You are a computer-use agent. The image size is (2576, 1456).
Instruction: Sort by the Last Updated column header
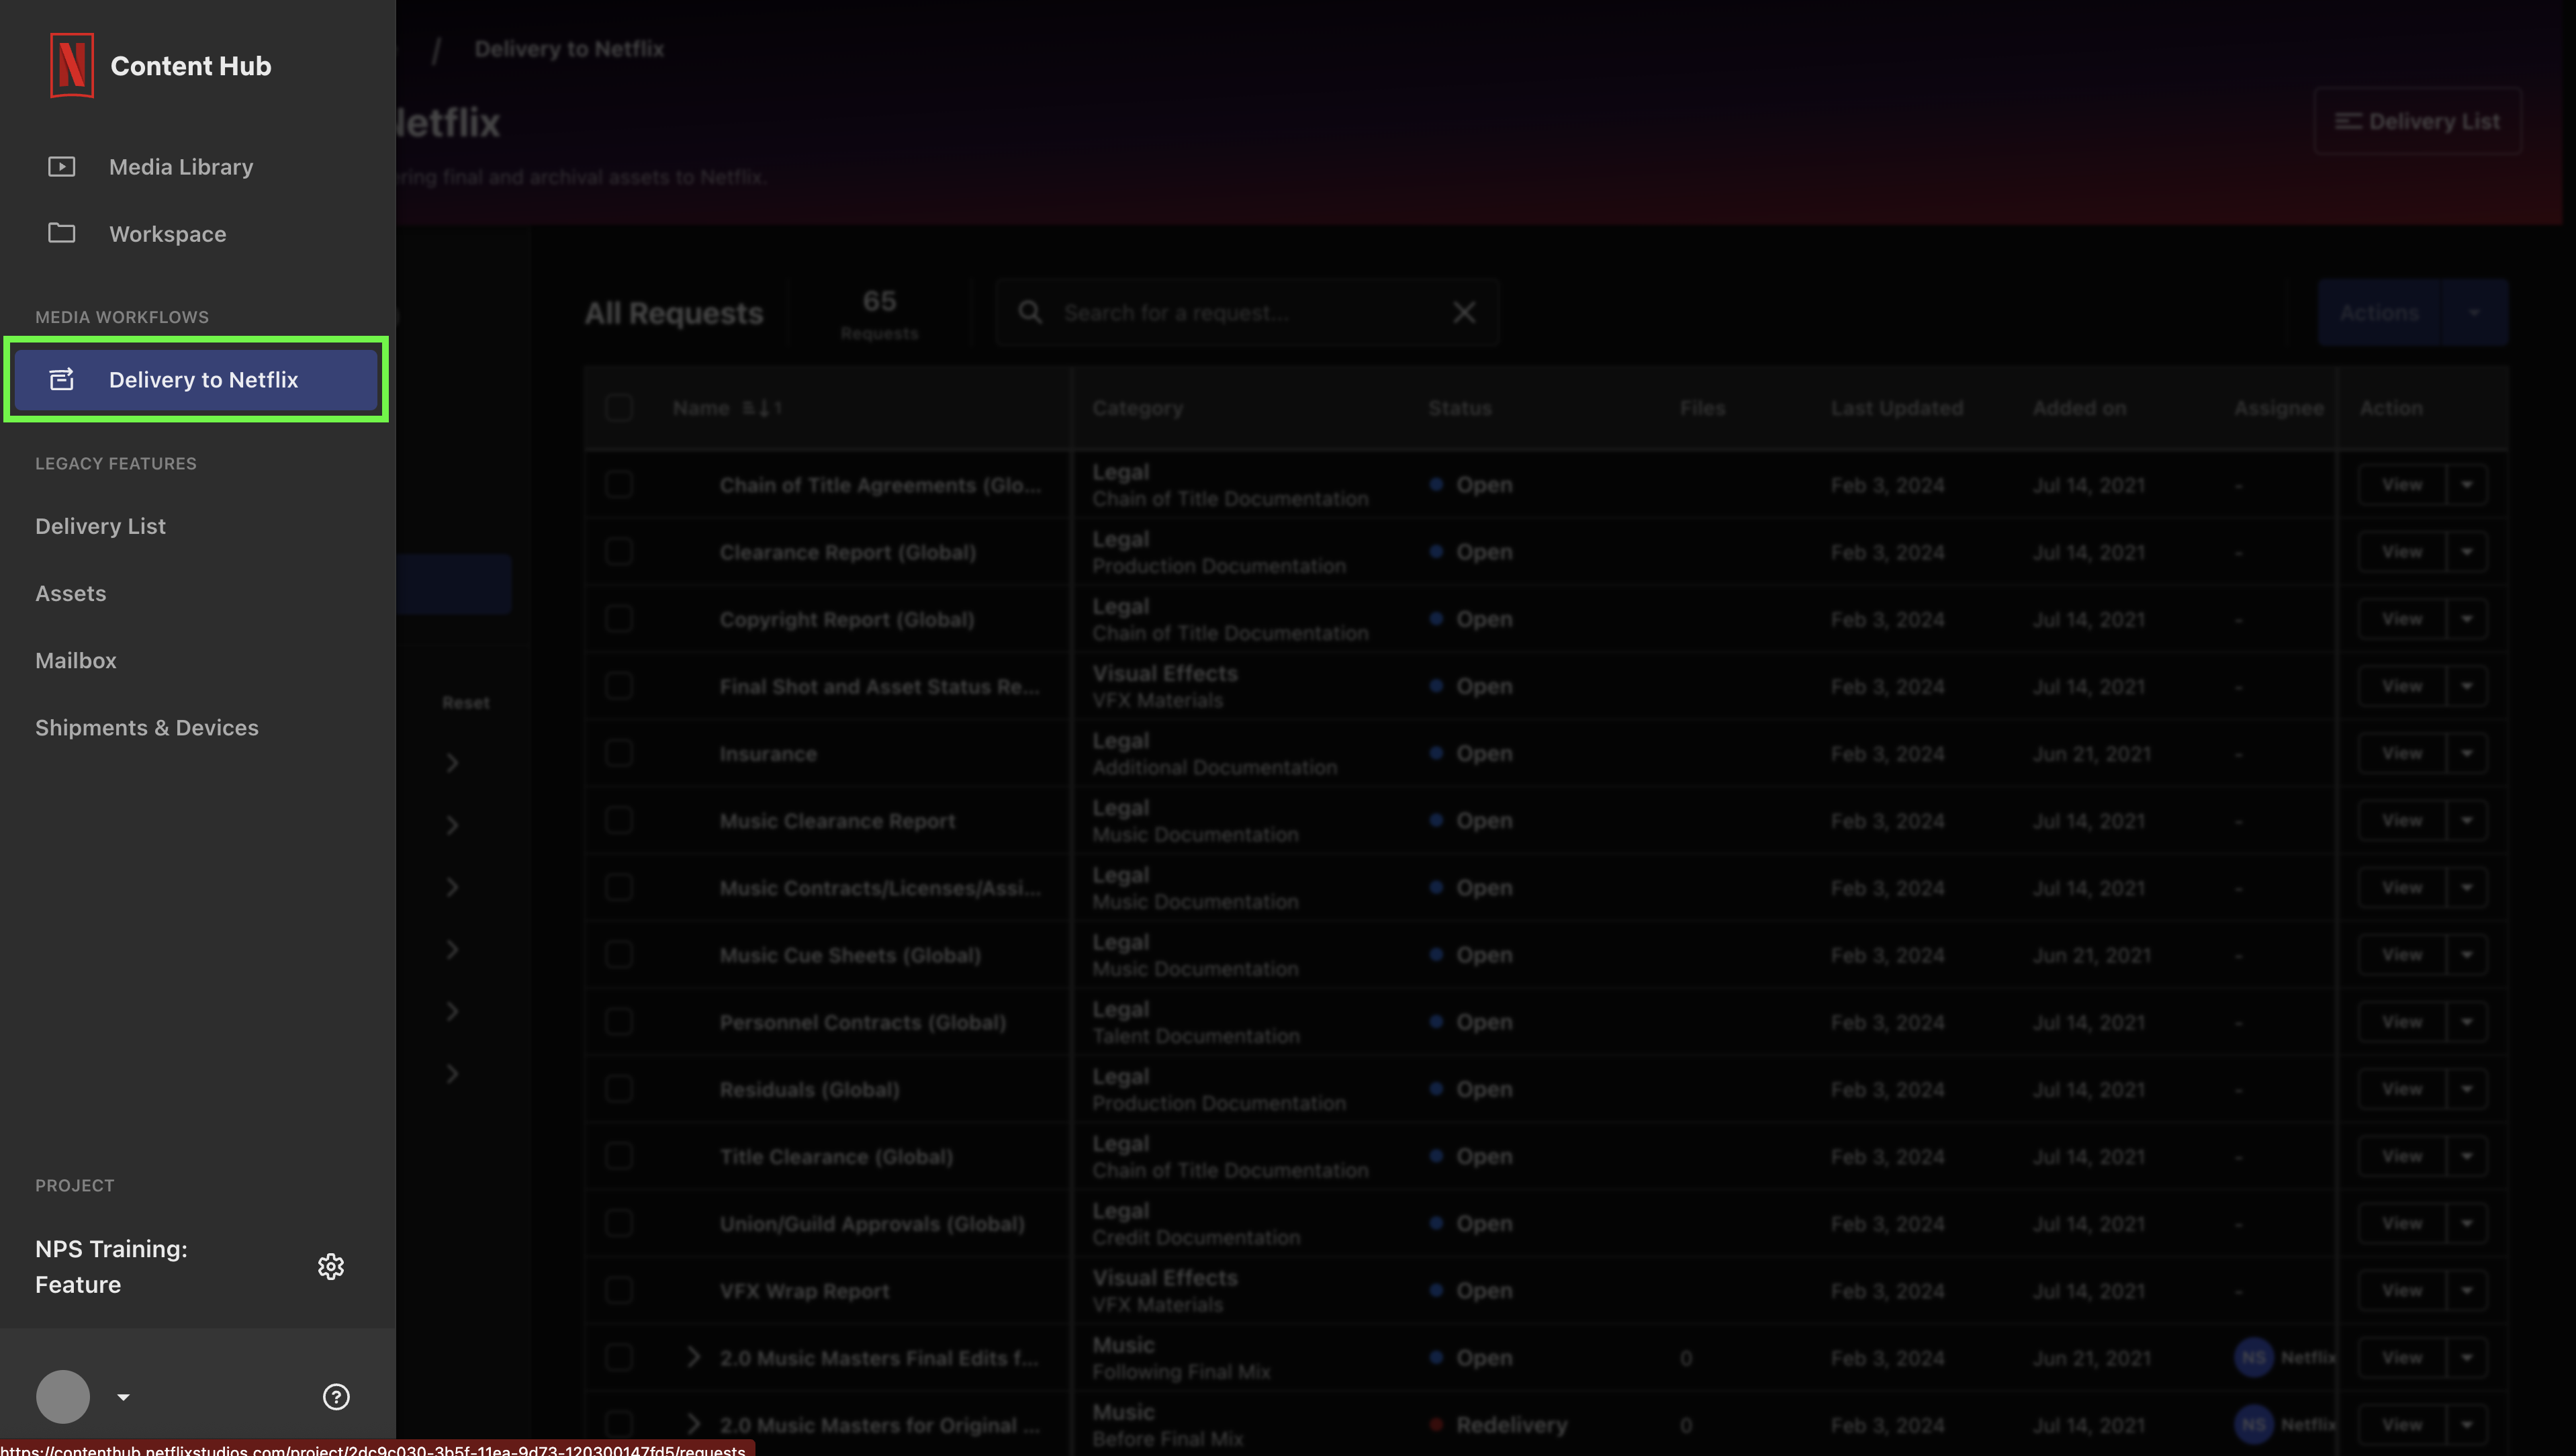(x=1897, y=408)
